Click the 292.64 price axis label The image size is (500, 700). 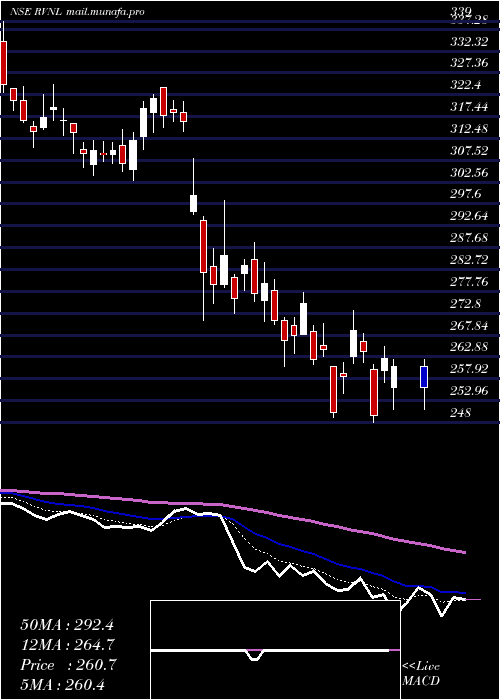[x=469, y=216]
